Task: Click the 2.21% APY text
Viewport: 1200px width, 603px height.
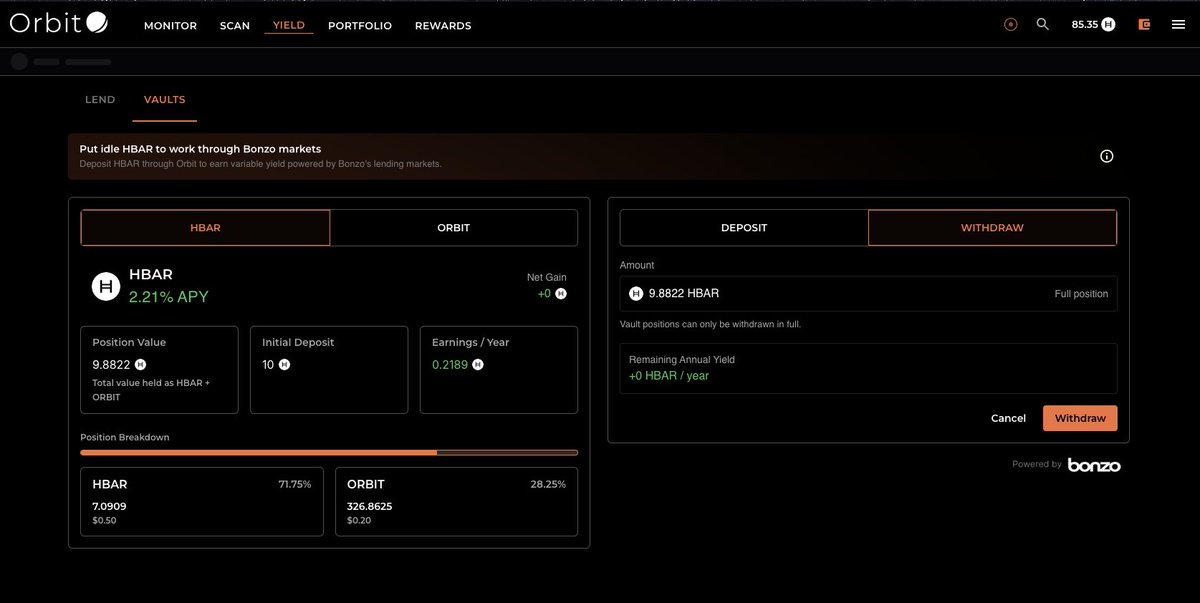Action: pos(169,297)
